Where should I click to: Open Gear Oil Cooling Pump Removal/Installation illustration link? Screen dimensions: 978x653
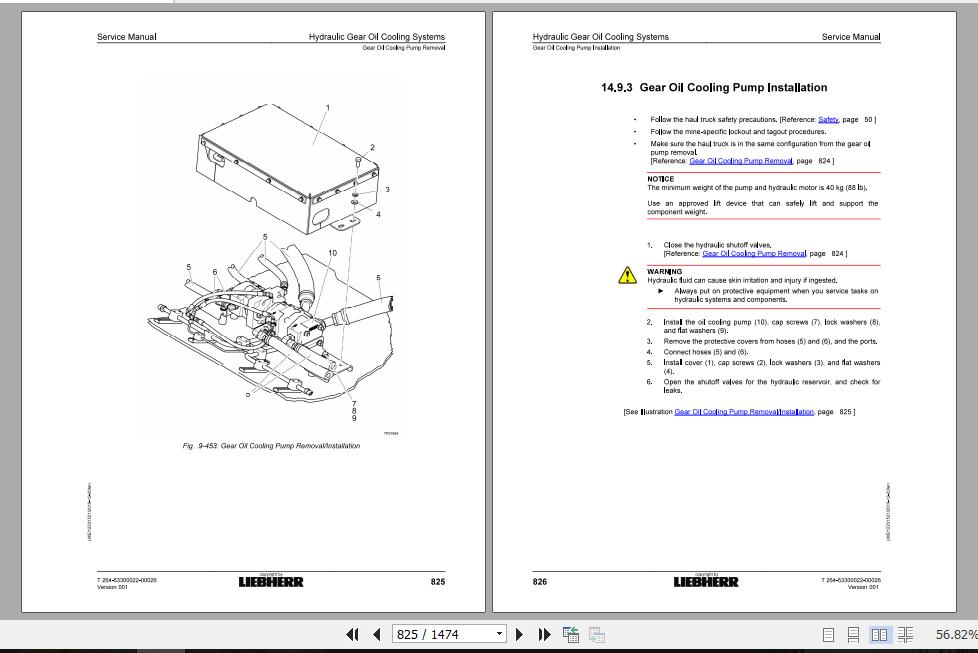pos(743,412)
